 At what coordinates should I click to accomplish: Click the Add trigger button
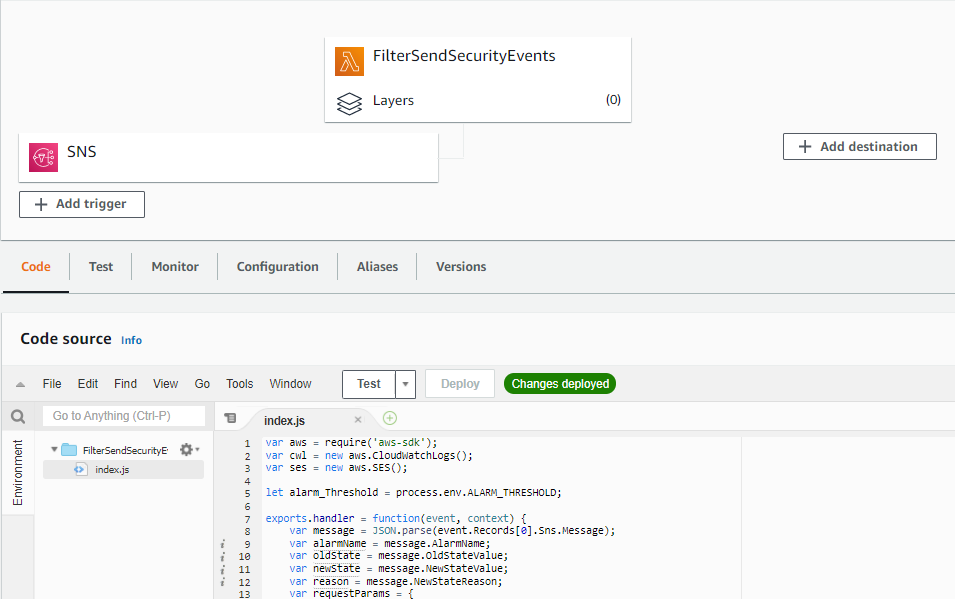81,204
